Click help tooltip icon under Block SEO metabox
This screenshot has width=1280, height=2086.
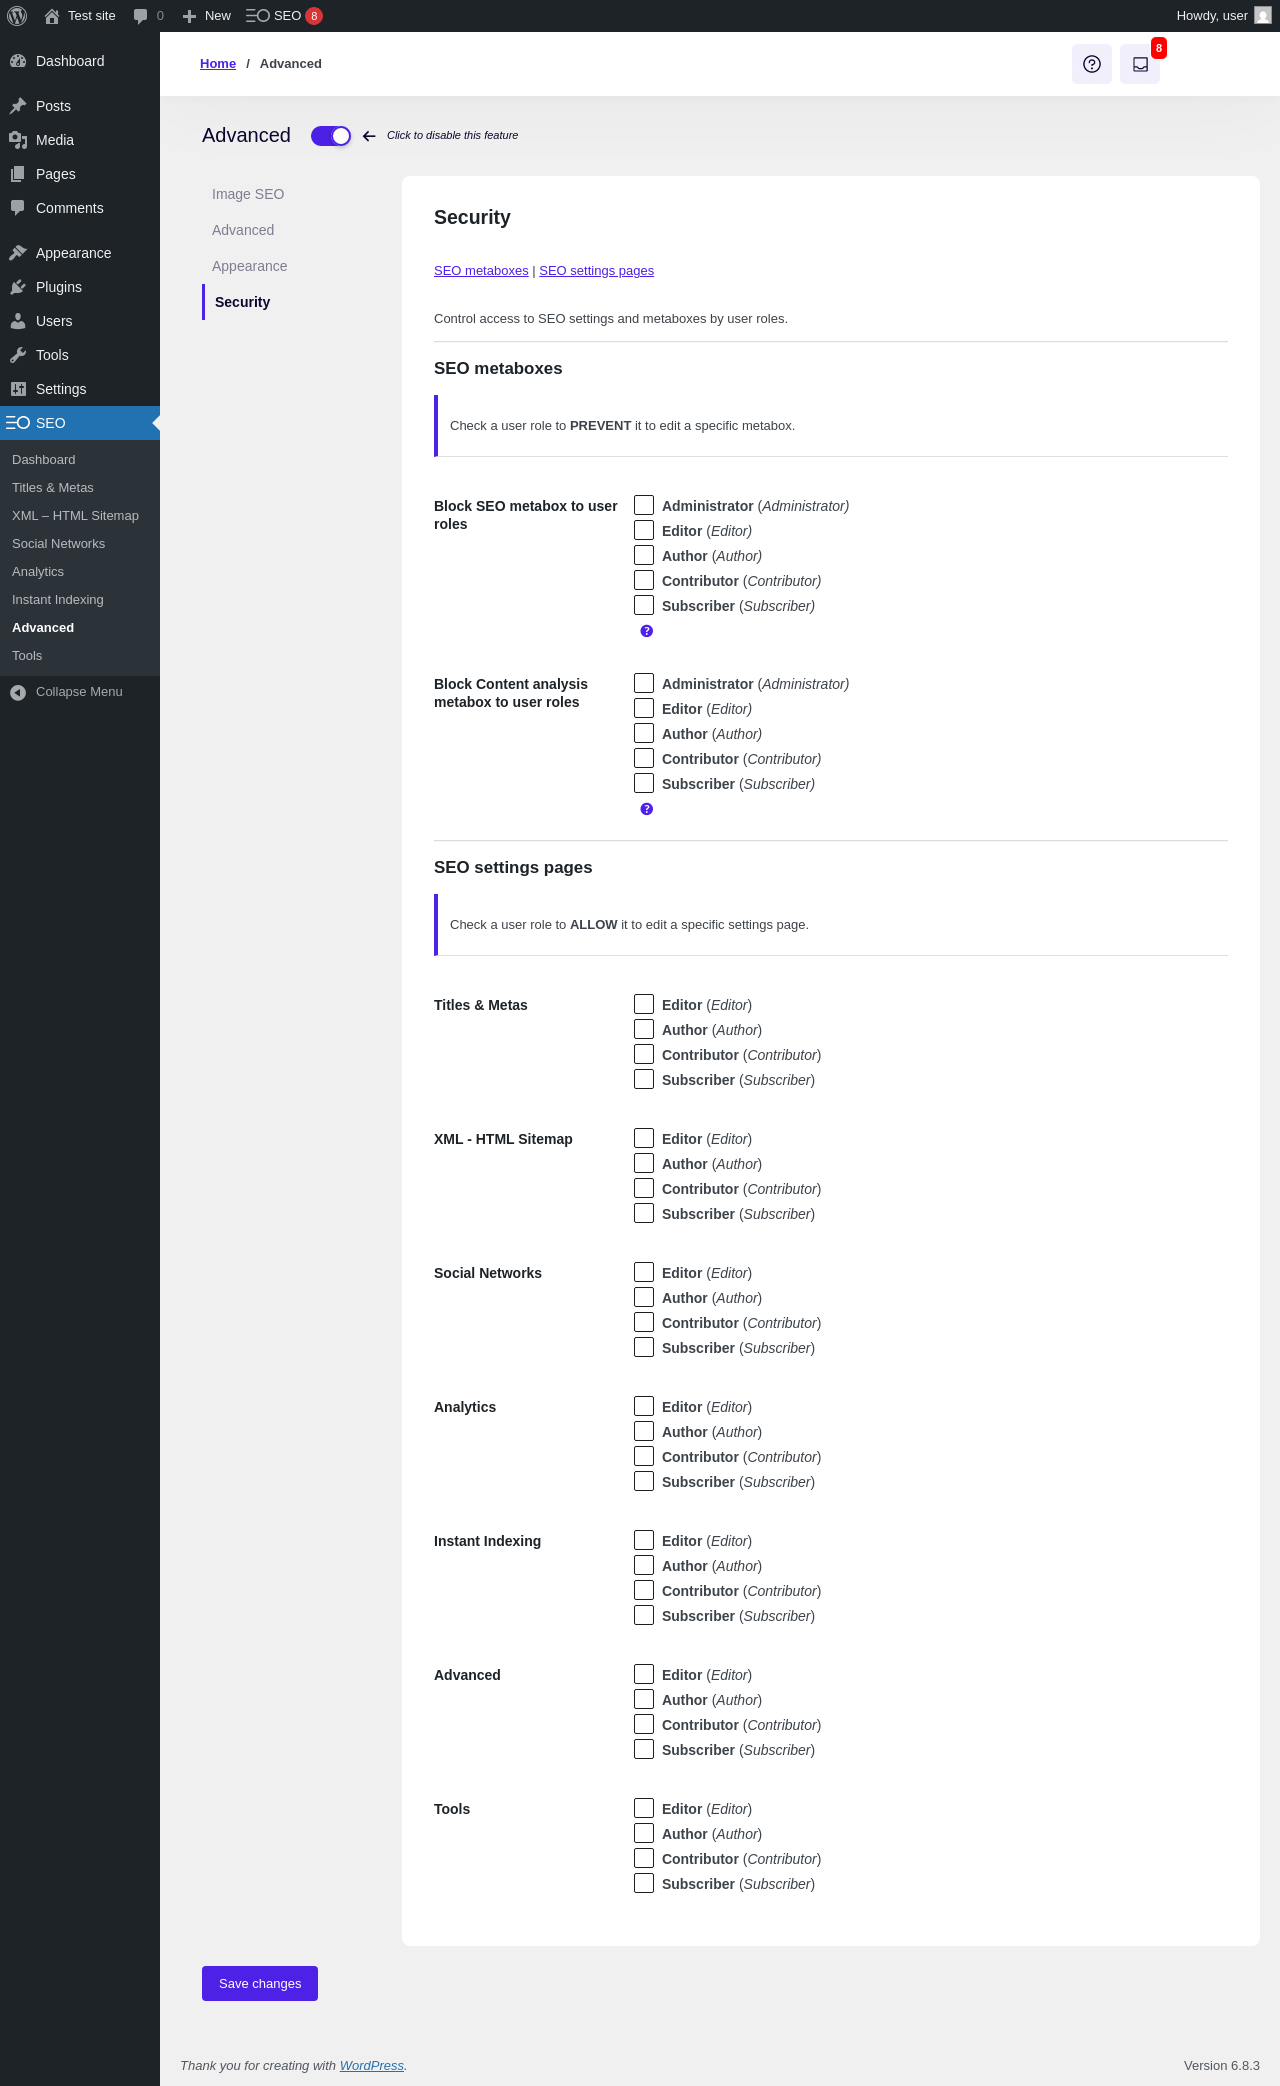646,631
